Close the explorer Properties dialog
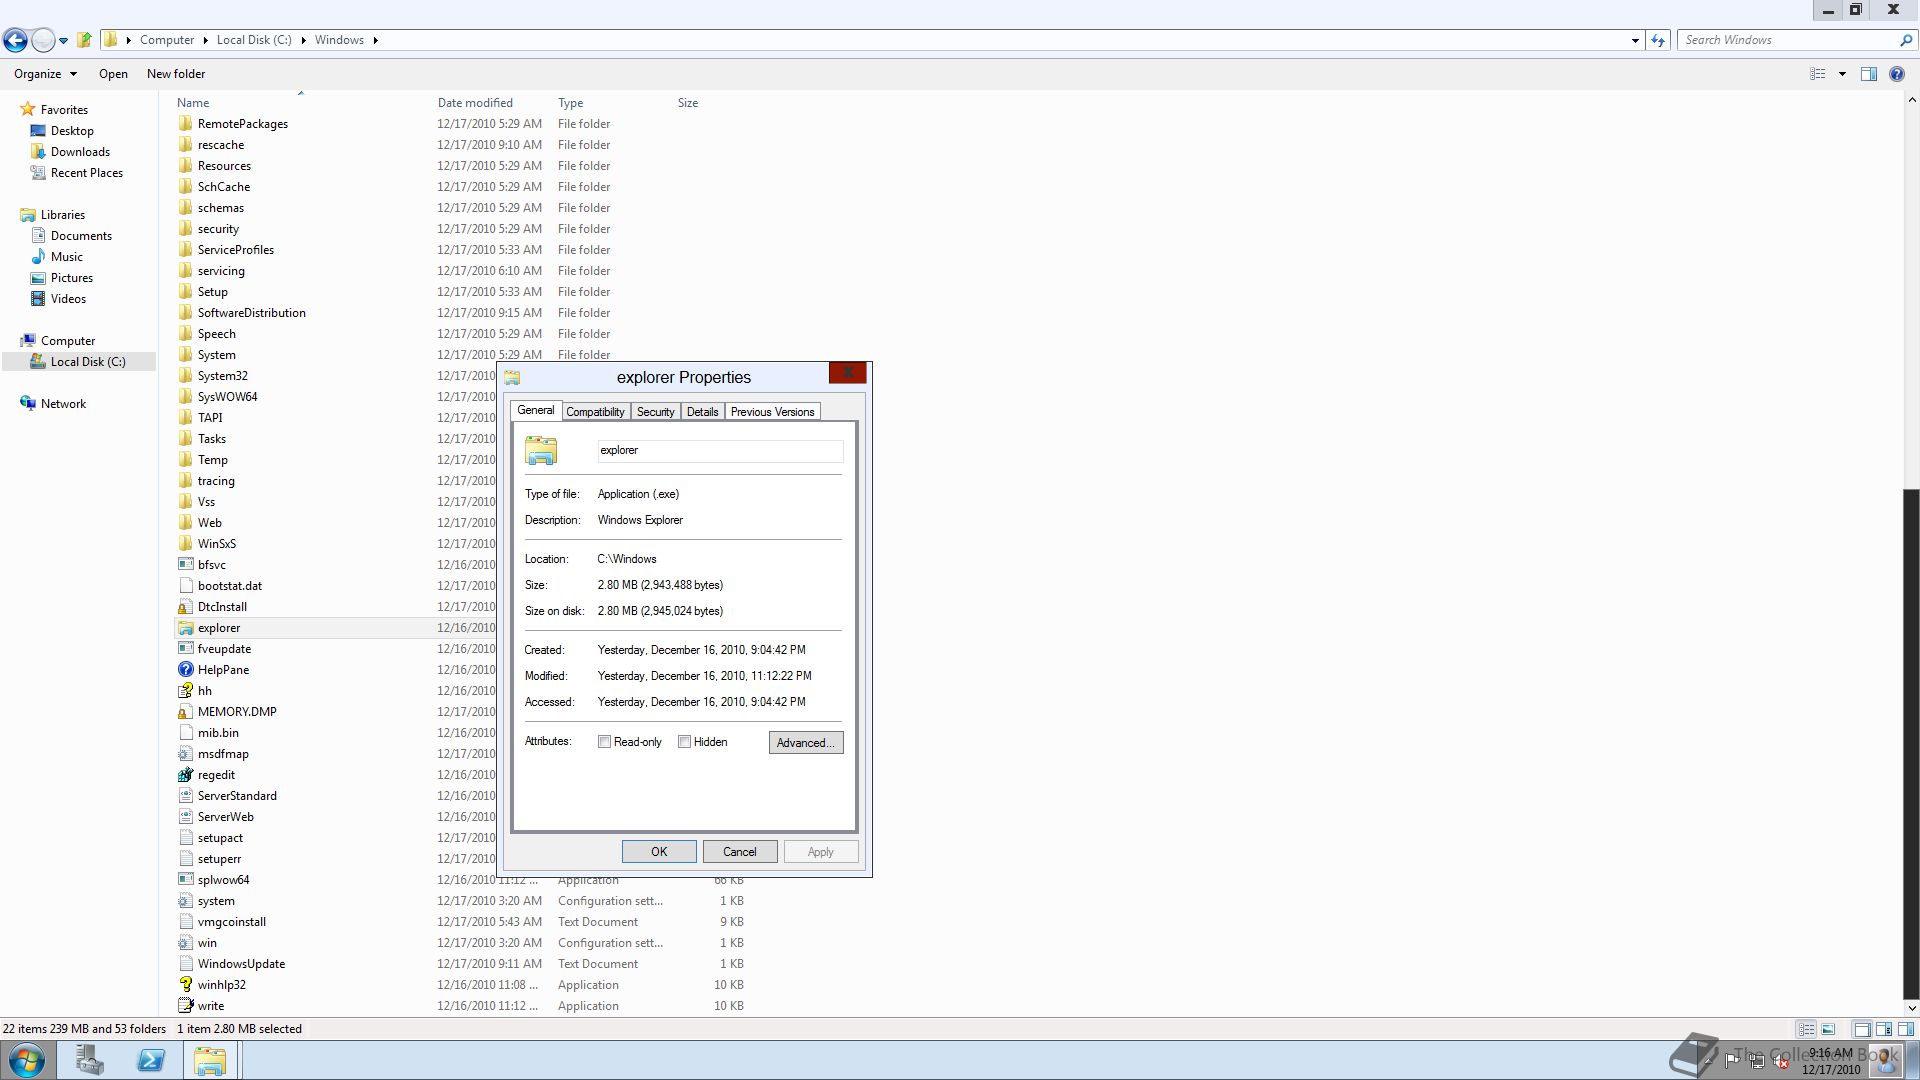Screen dimensions: 1920x1080 (x=847, y=374)
